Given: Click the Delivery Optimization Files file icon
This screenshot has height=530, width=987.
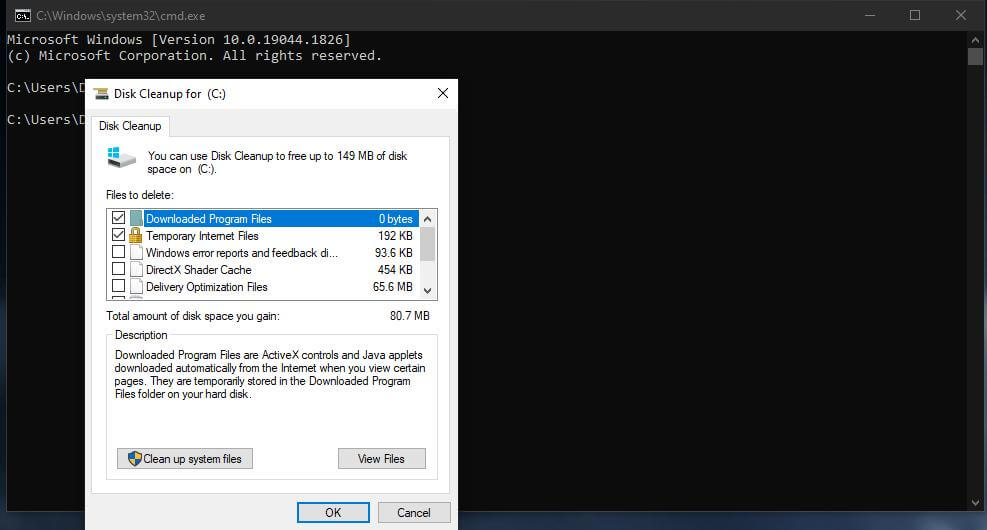Looking at the screenshot, I should coord(136,286).
